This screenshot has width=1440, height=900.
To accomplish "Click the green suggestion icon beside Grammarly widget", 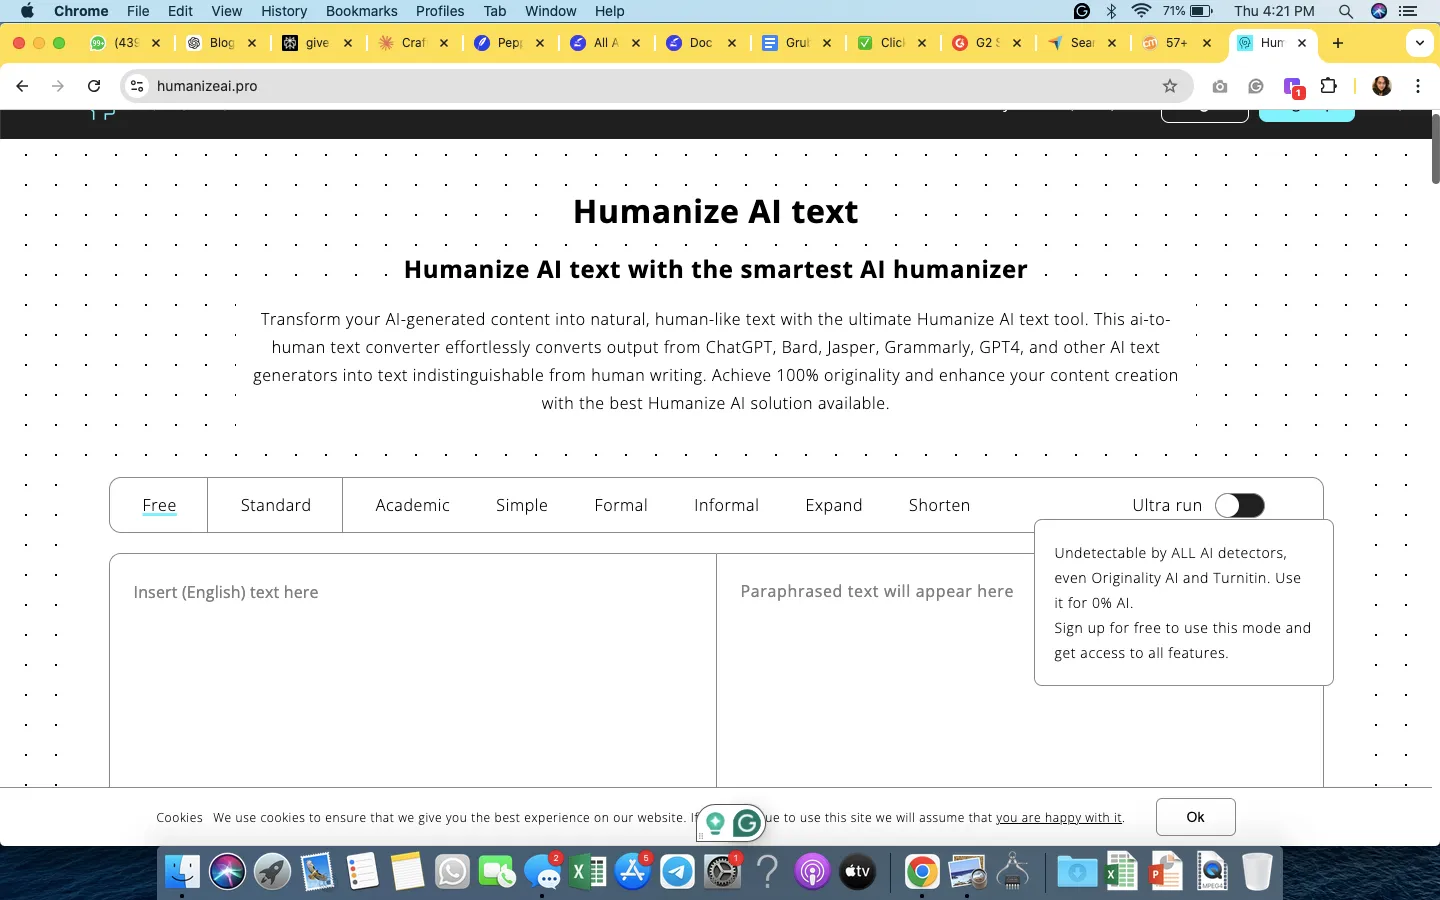I will tap(715, 823).
